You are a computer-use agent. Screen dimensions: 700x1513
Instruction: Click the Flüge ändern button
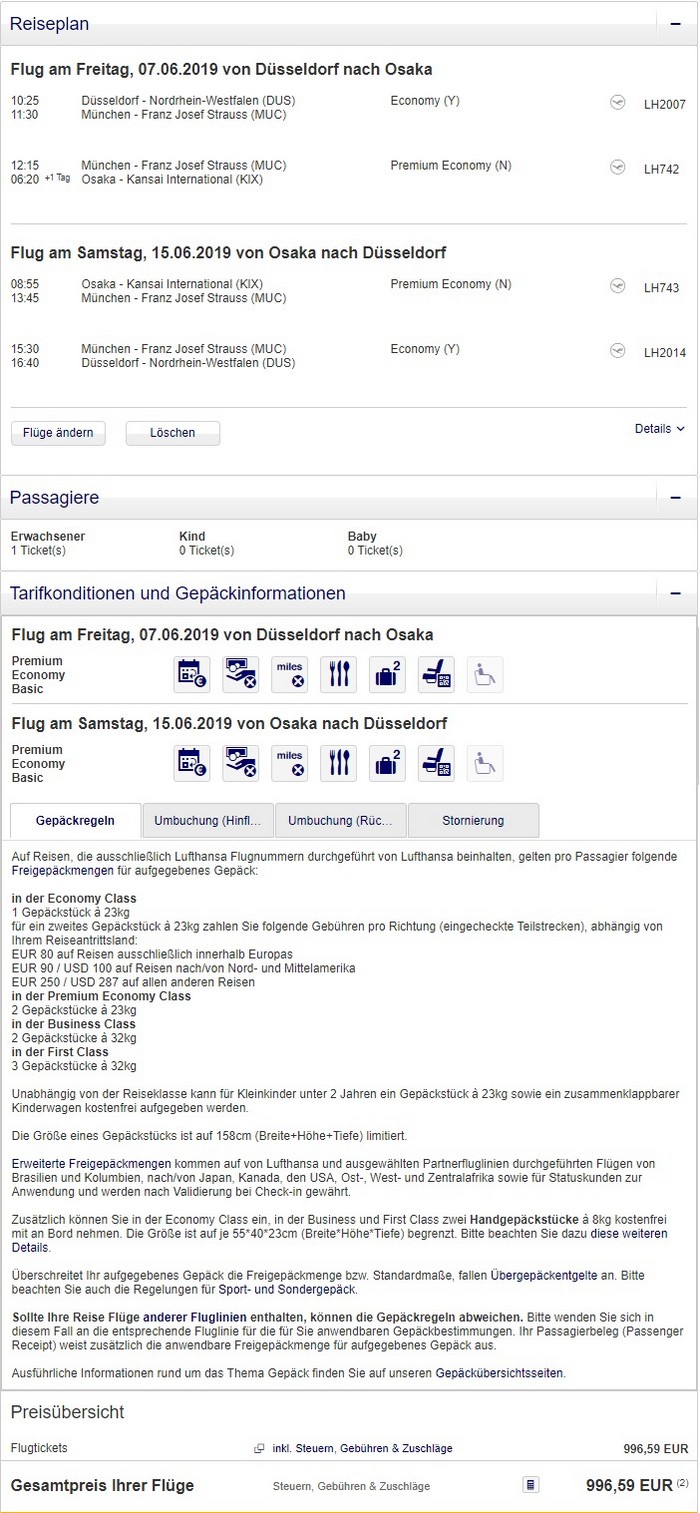[58, 433]
